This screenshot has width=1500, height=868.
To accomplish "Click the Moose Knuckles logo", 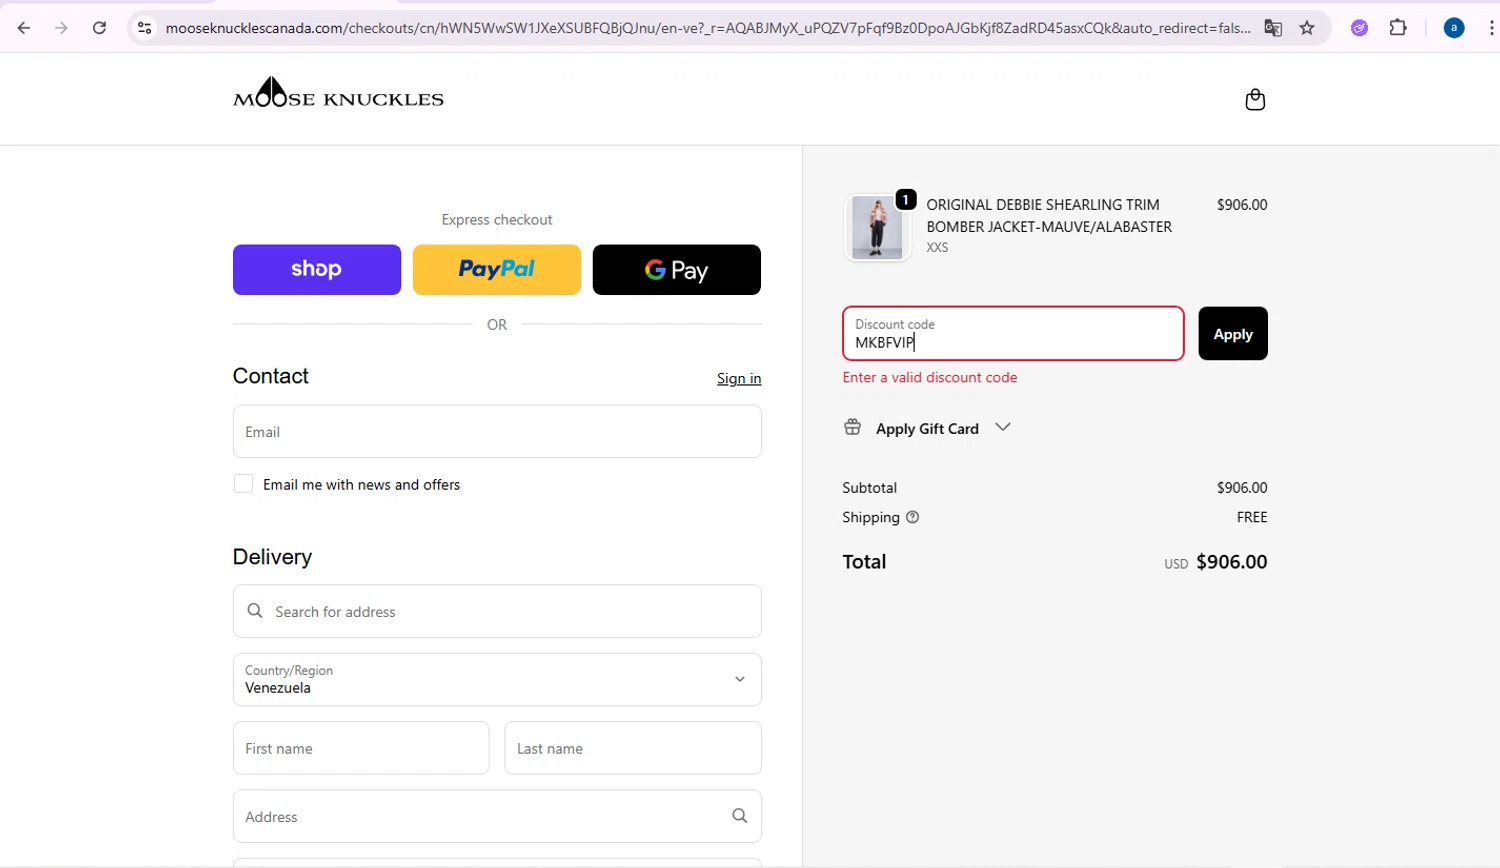I will coord(338,93).
